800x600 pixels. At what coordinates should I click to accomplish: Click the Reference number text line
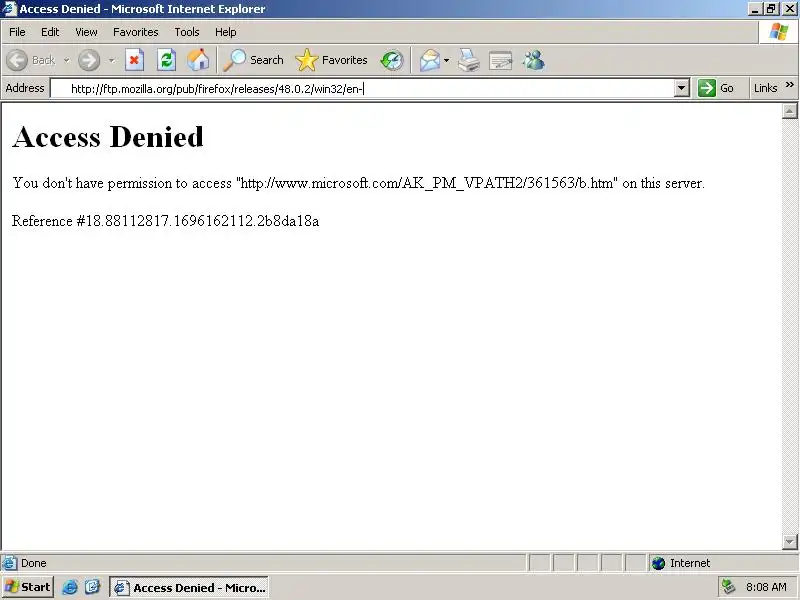tap(165, 221)
